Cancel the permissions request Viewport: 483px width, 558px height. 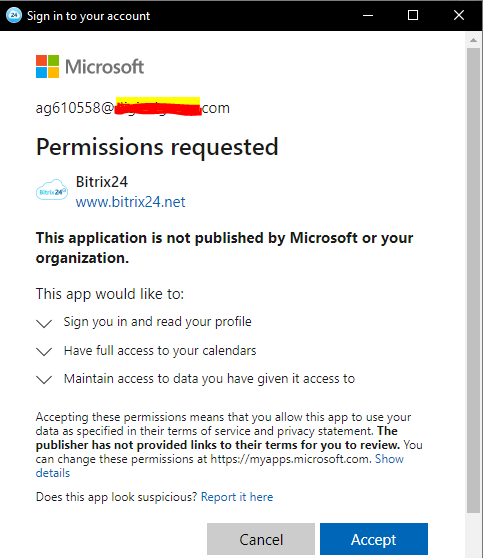coord(261,539)
